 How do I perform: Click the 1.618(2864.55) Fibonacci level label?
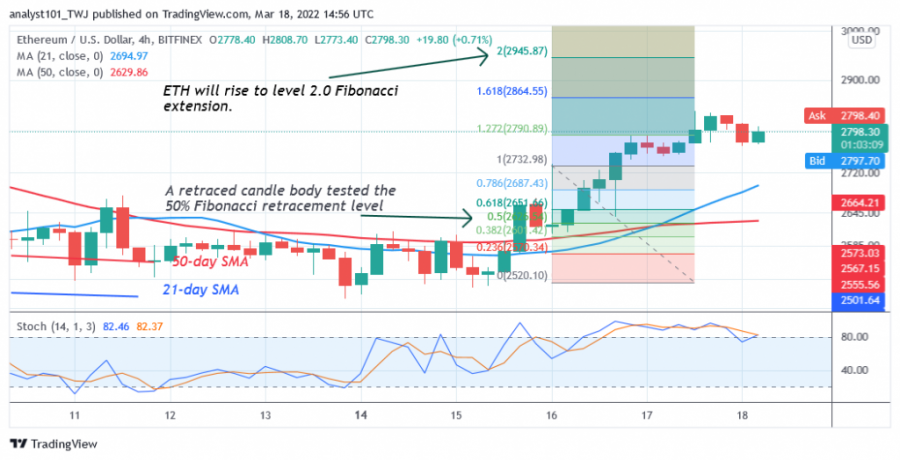click(511, 91)
